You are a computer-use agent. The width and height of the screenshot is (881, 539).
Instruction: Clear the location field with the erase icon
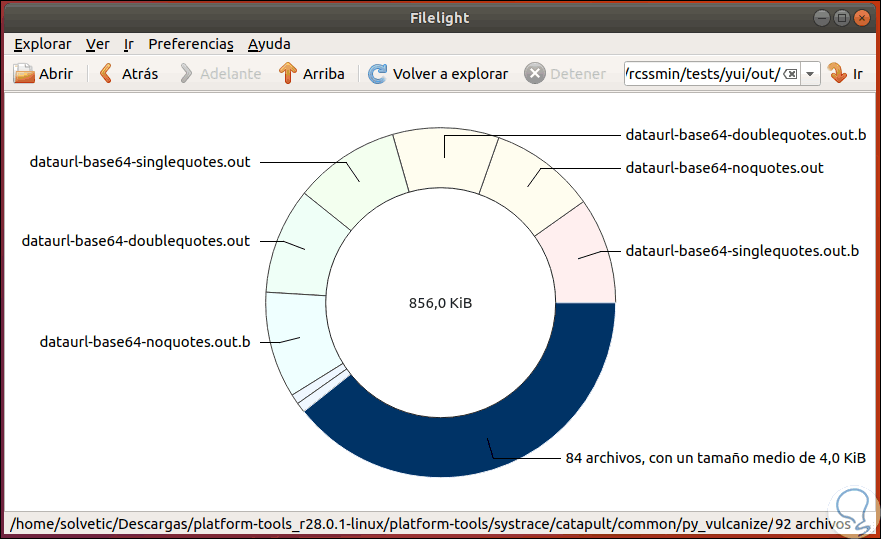click(790, 74)
